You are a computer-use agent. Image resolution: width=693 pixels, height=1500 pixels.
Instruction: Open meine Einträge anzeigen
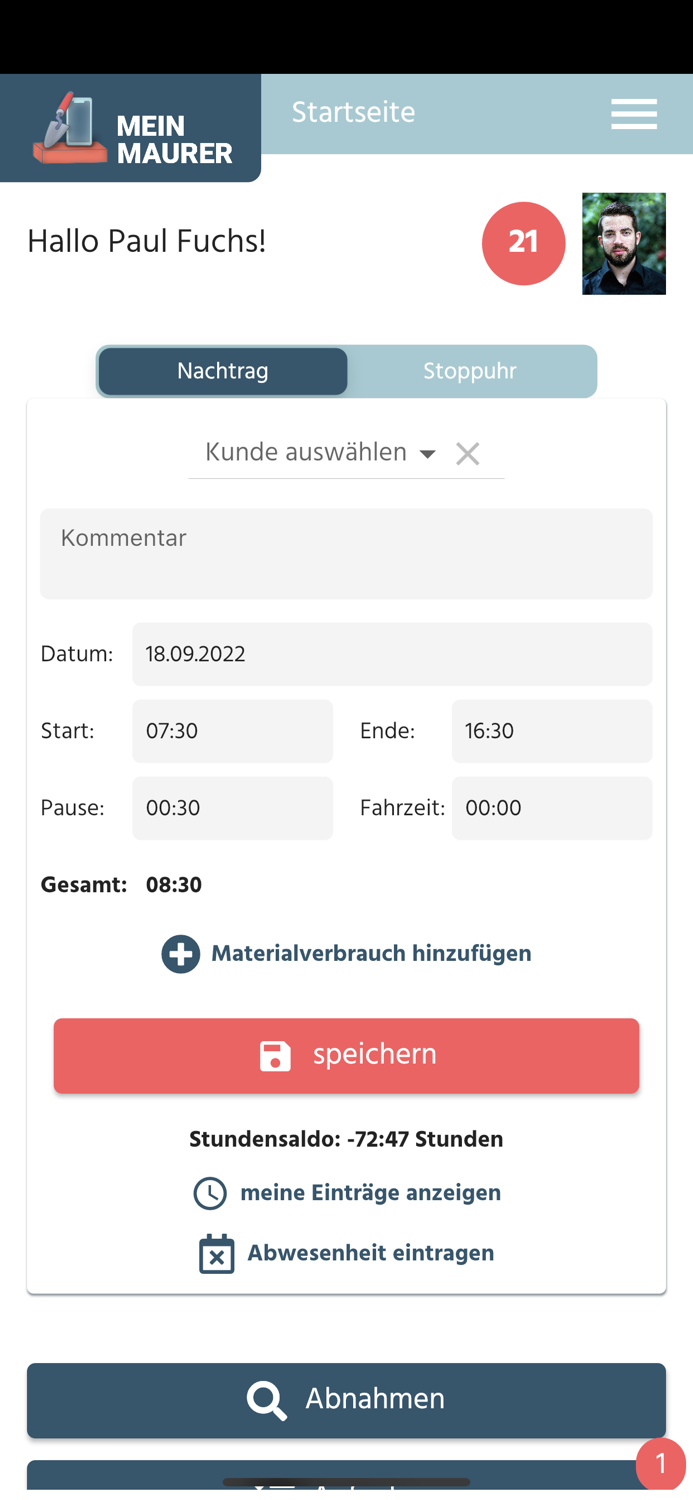[368, 1192]
